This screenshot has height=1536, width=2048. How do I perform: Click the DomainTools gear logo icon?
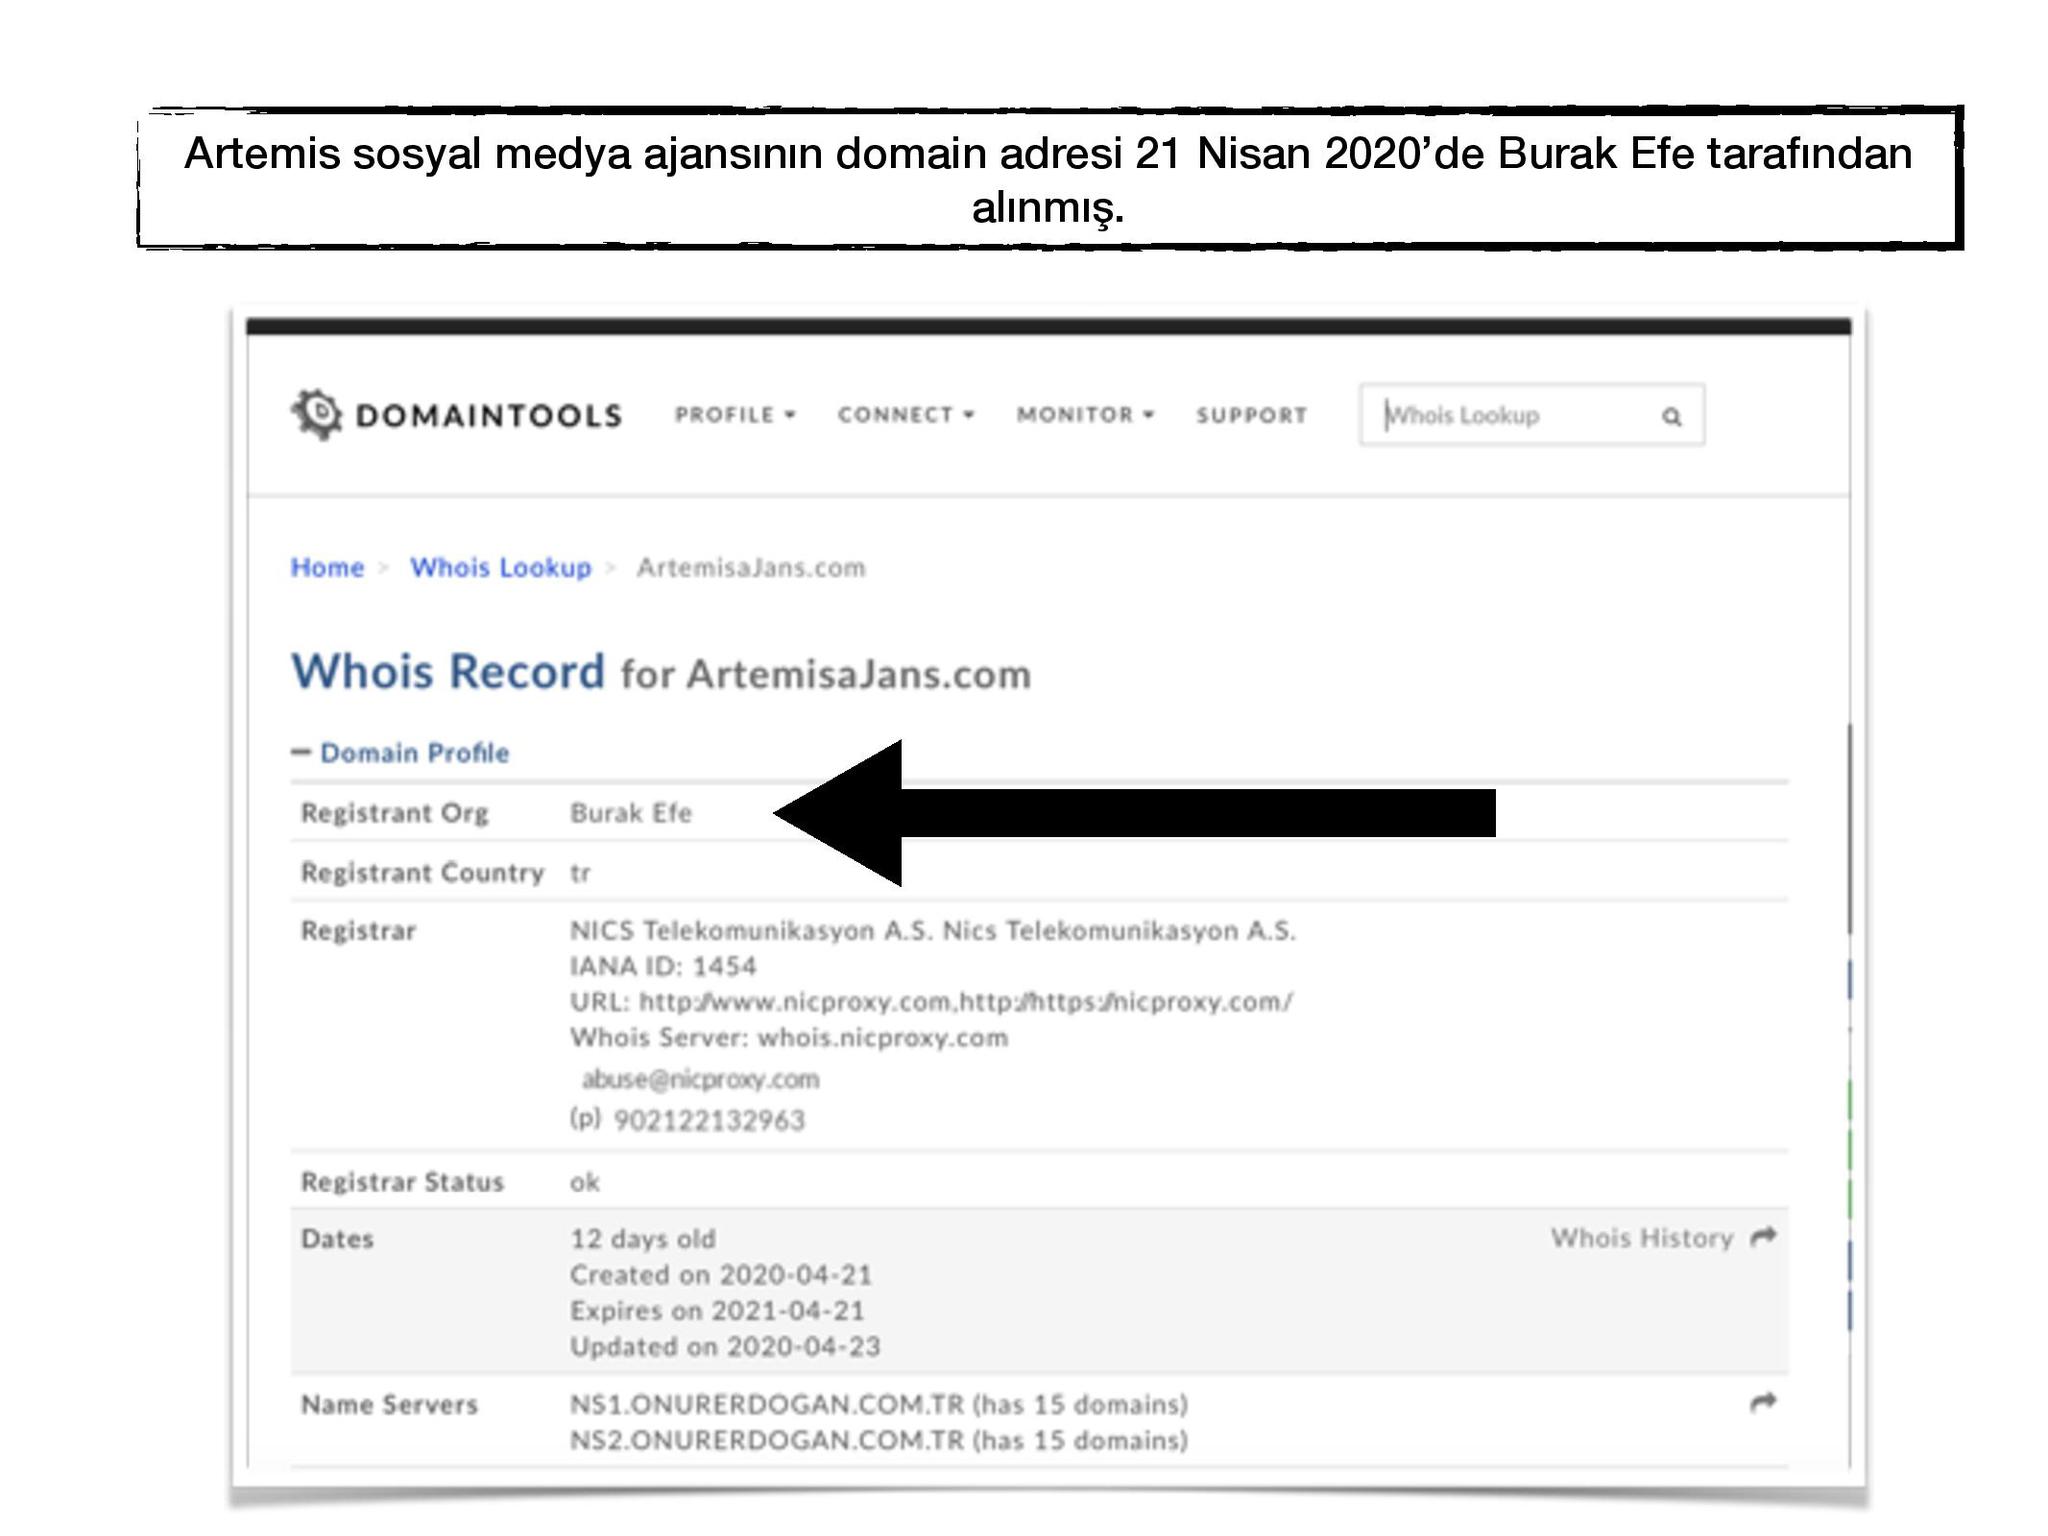tap(318, 414)
